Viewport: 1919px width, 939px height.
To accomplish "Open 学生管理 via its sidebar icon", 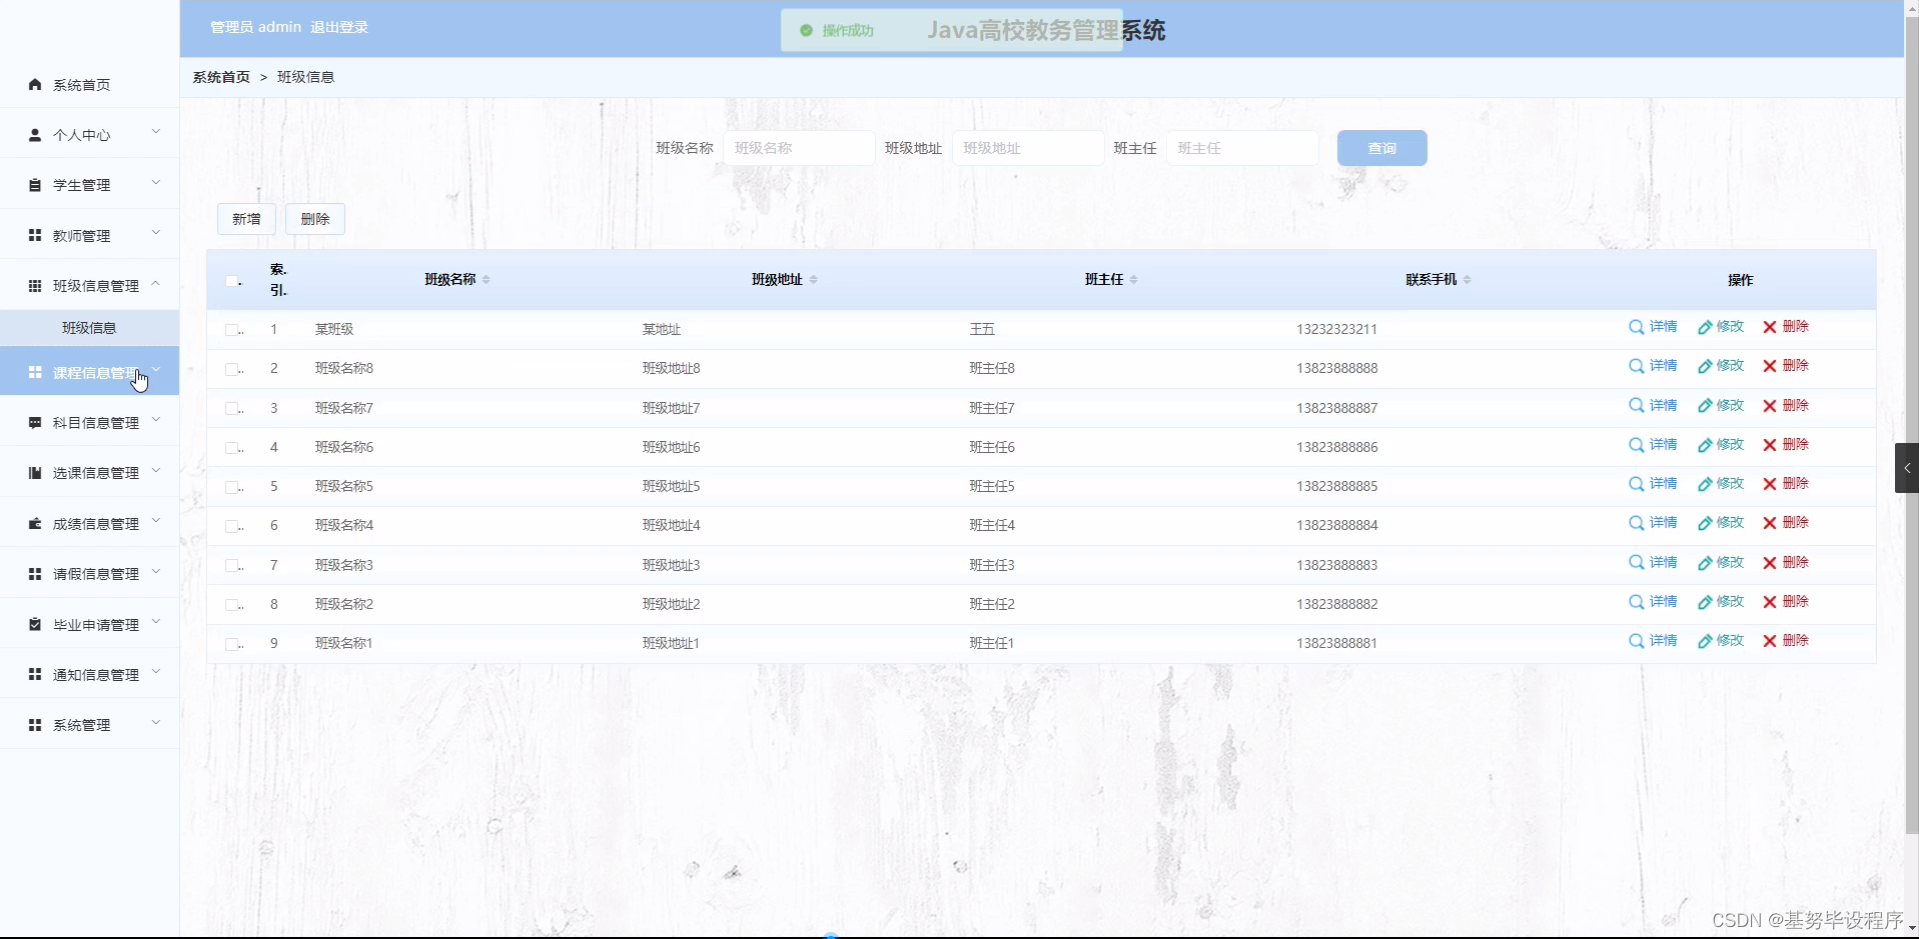I will point(34,184).
